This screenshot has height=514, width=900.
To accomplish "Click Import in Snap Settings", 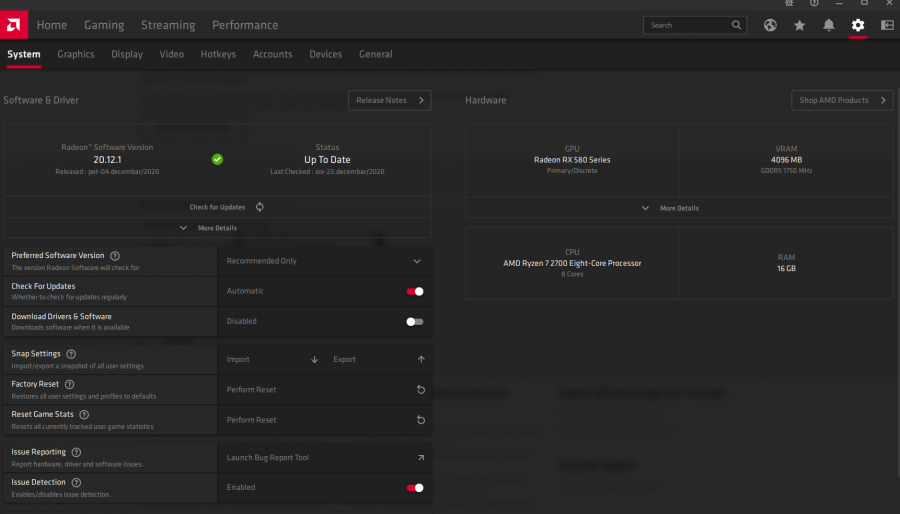I will 238,360.
